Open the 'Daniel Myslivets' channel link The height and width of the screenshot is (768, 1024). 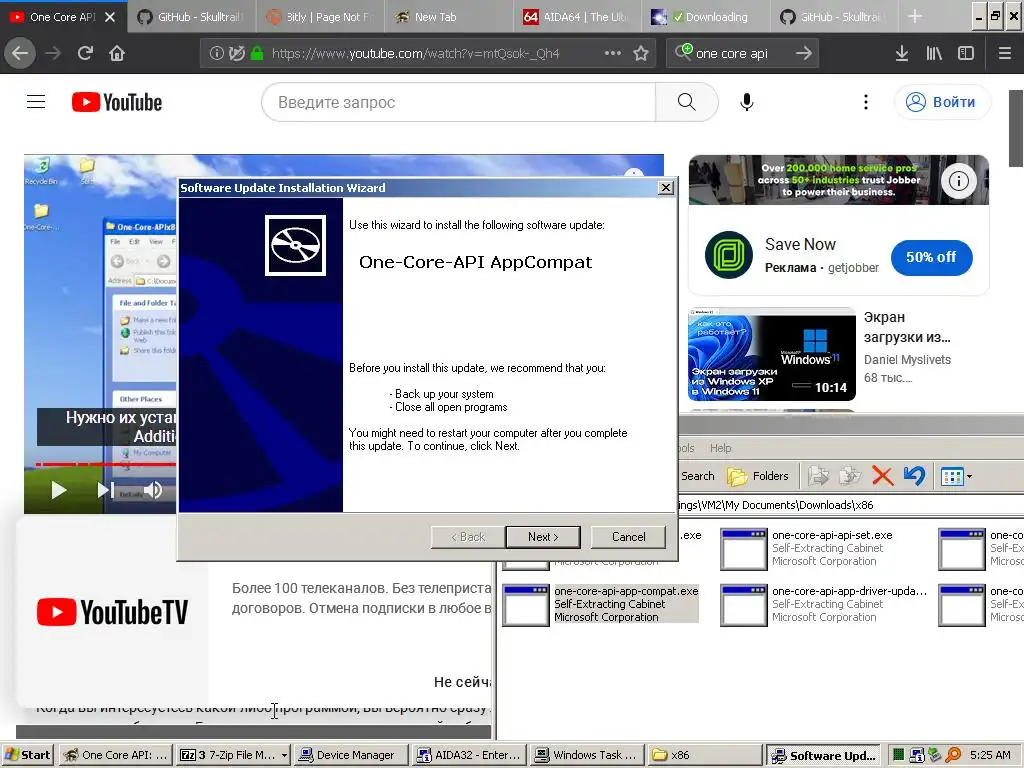point(907,360)
